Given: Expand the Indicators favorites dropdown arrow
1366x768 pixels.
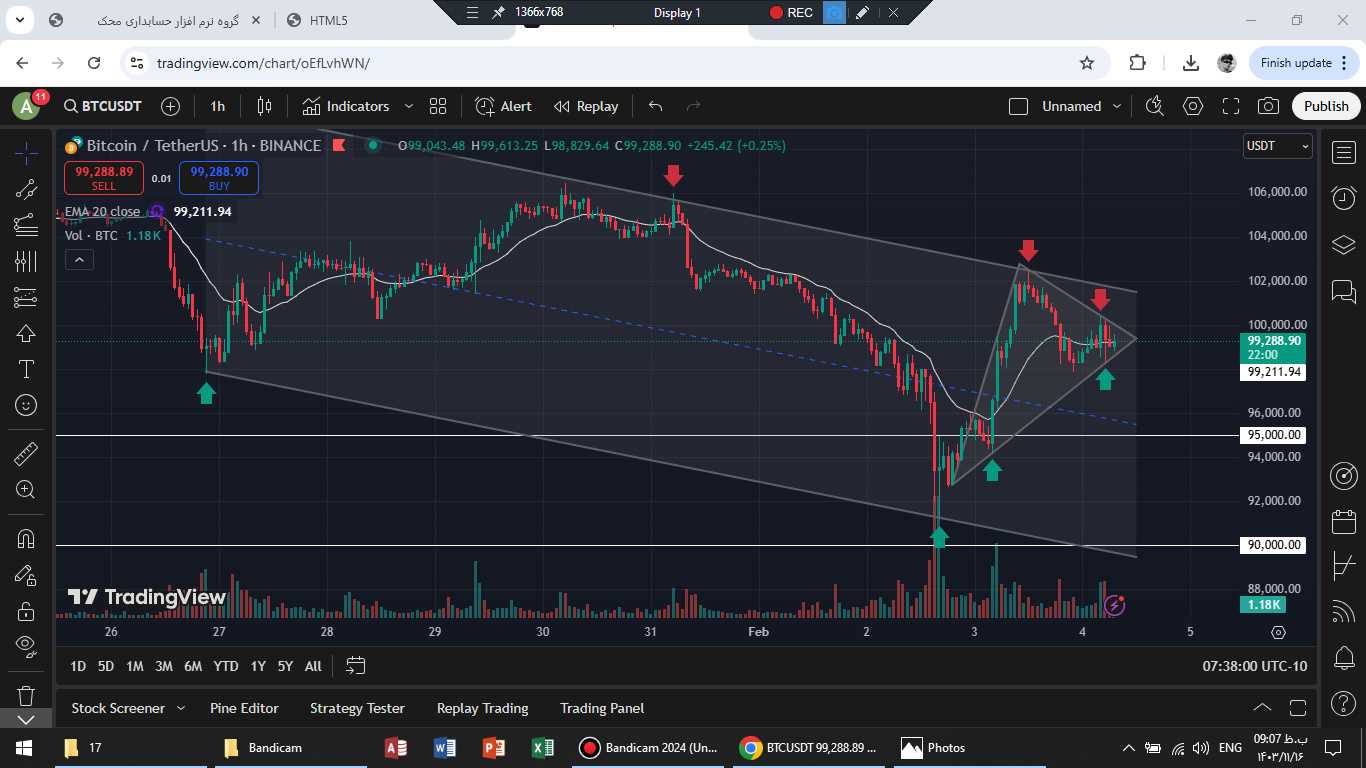Looking at the screenshot, I should [408, 106].
